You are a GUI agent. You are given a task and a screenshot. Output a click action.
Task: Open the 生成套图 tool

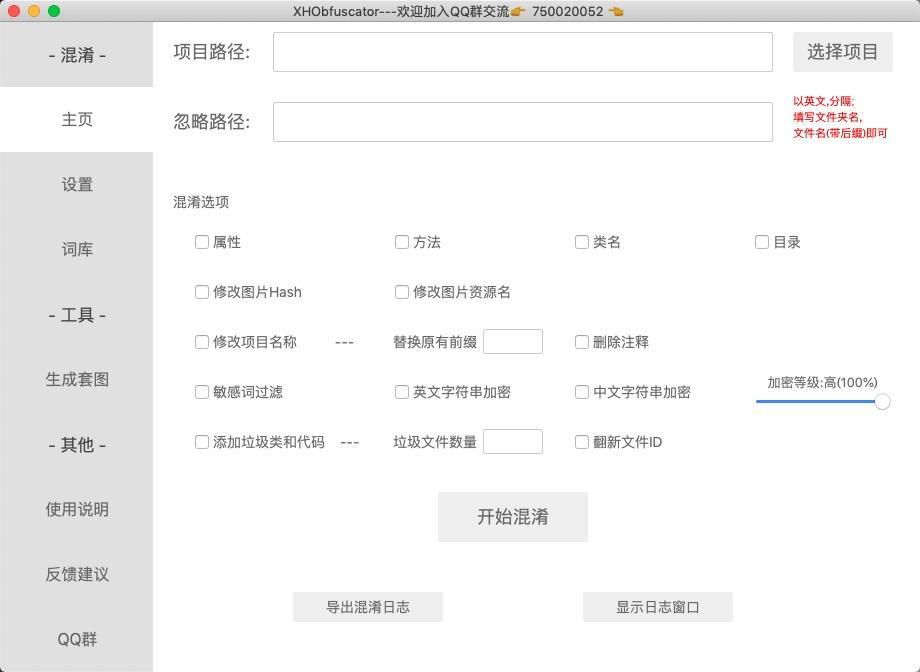click(x=76, y=379)
